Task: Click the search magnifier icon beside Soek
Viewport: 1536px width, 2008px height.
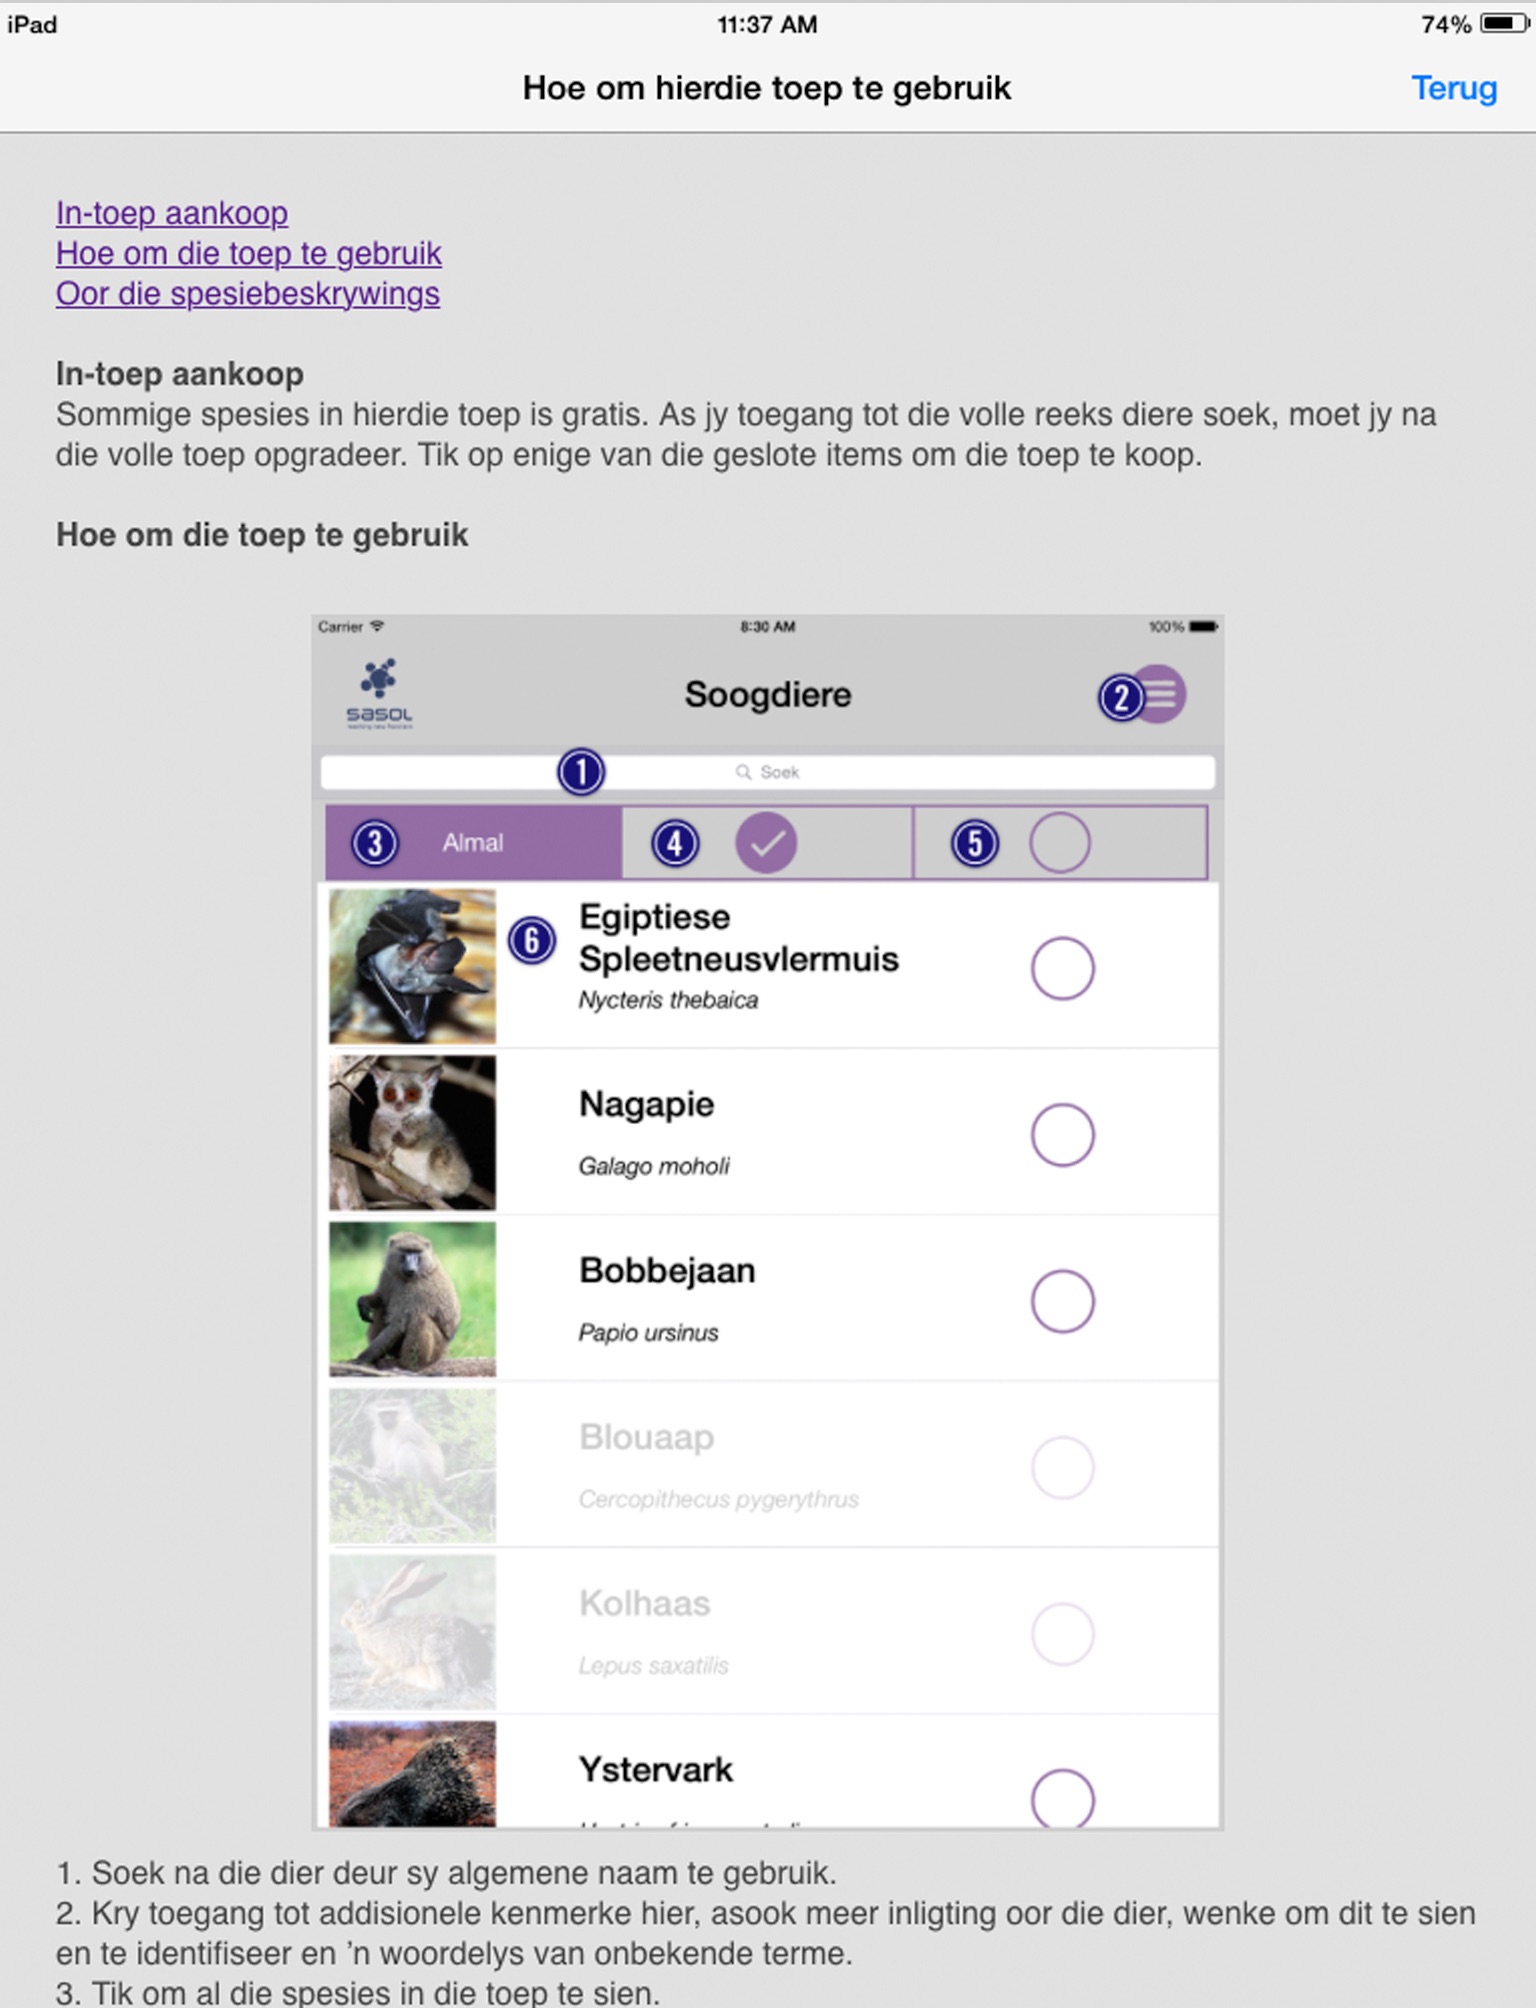Action: [743, 772]
